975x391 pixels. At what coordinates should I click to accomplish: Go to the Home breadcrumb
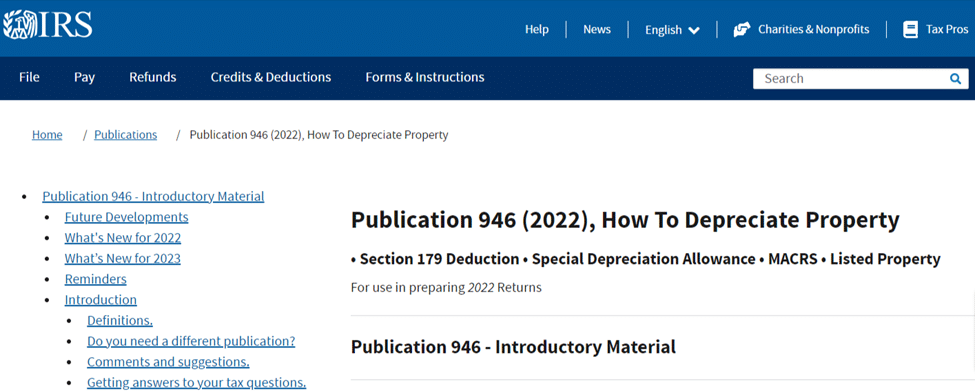[x=47, y=134]
